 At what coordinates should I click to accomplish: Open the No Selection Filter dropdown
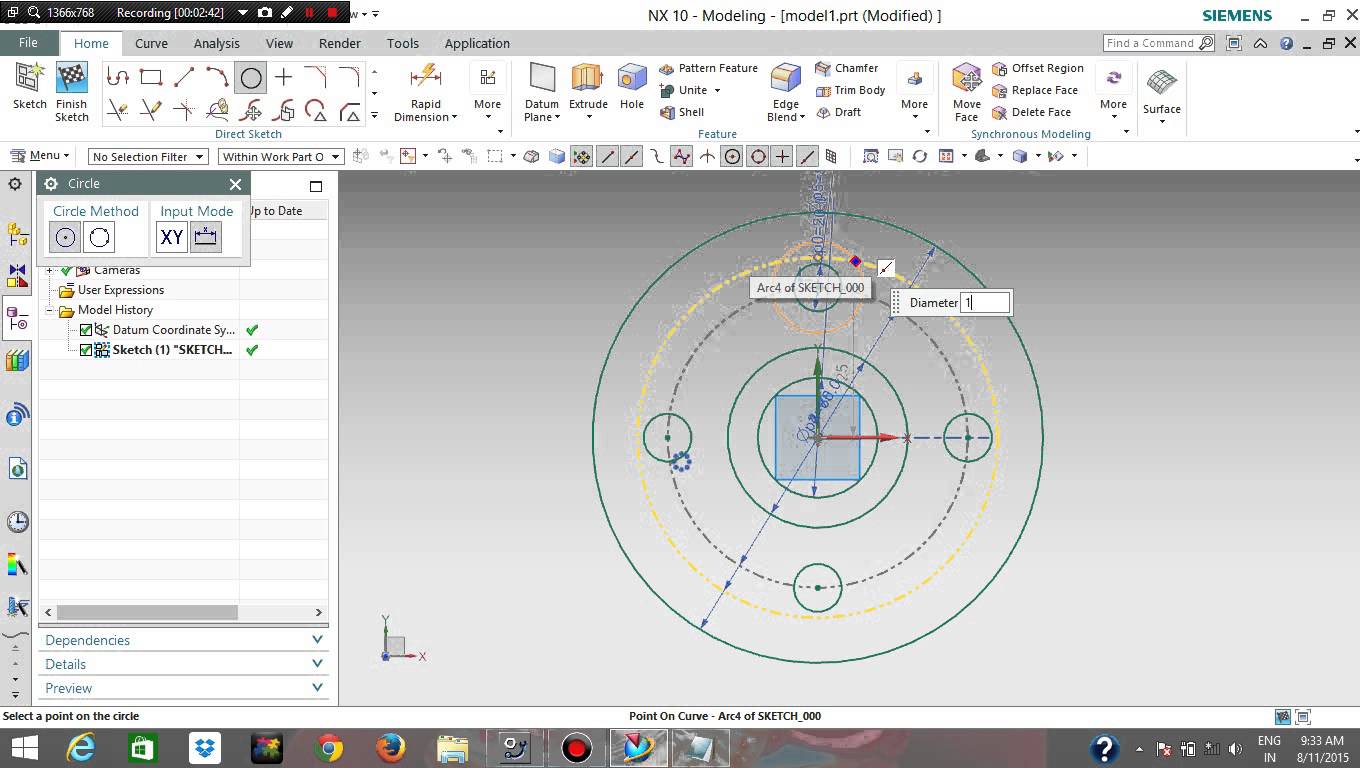tap(147, 156)
